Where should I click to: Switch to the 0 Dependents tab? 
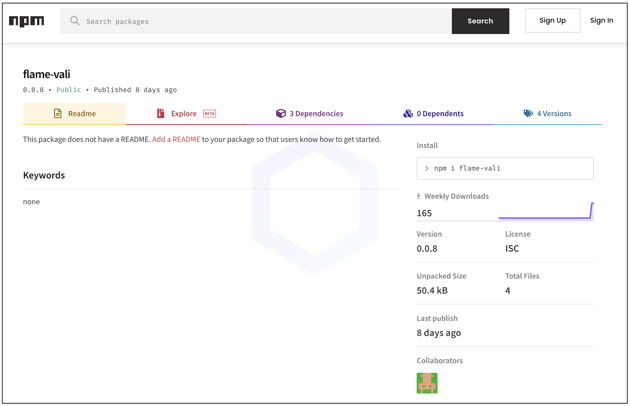click(434, 114)
